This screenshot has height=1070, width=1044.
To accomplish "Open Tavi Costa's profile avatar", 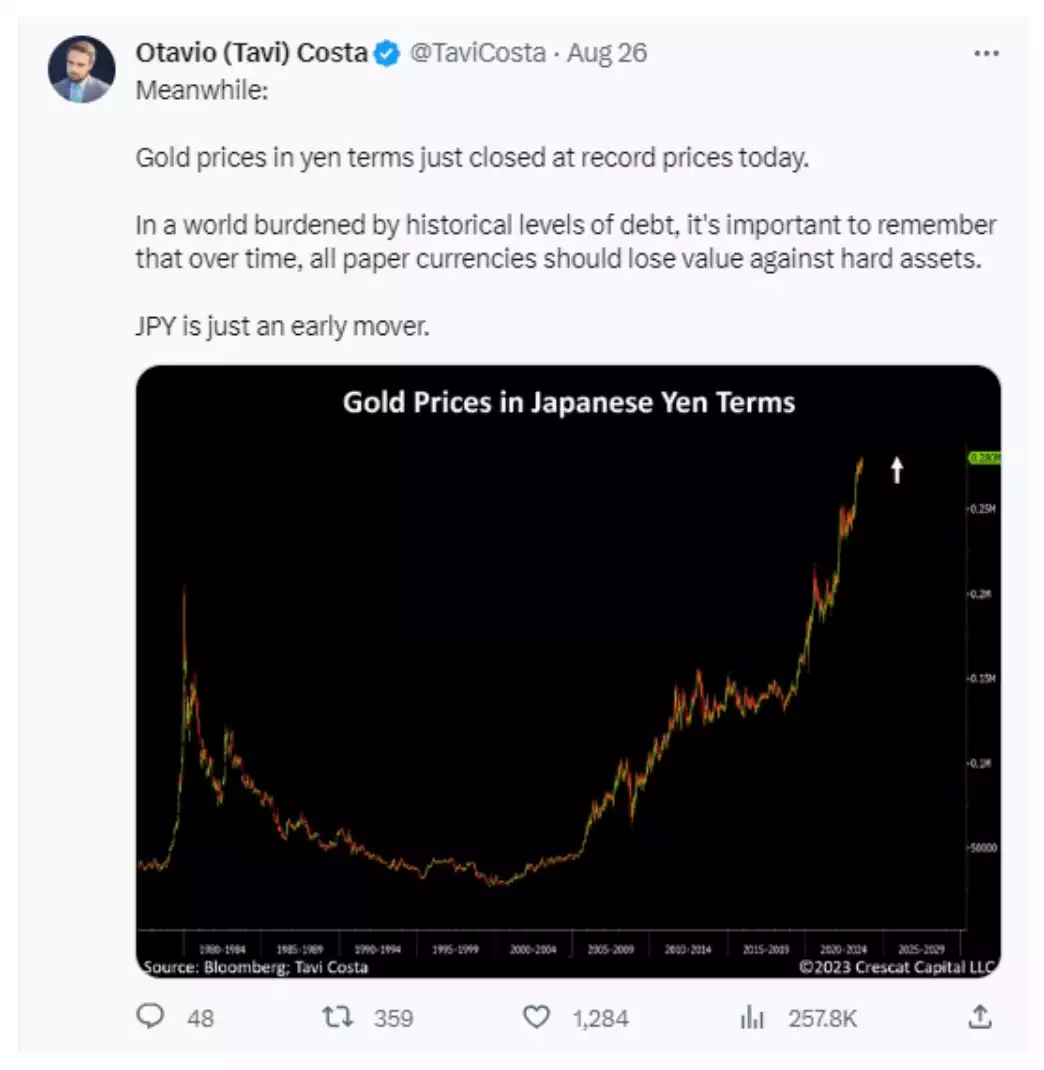I will click(x=81, y=69).
